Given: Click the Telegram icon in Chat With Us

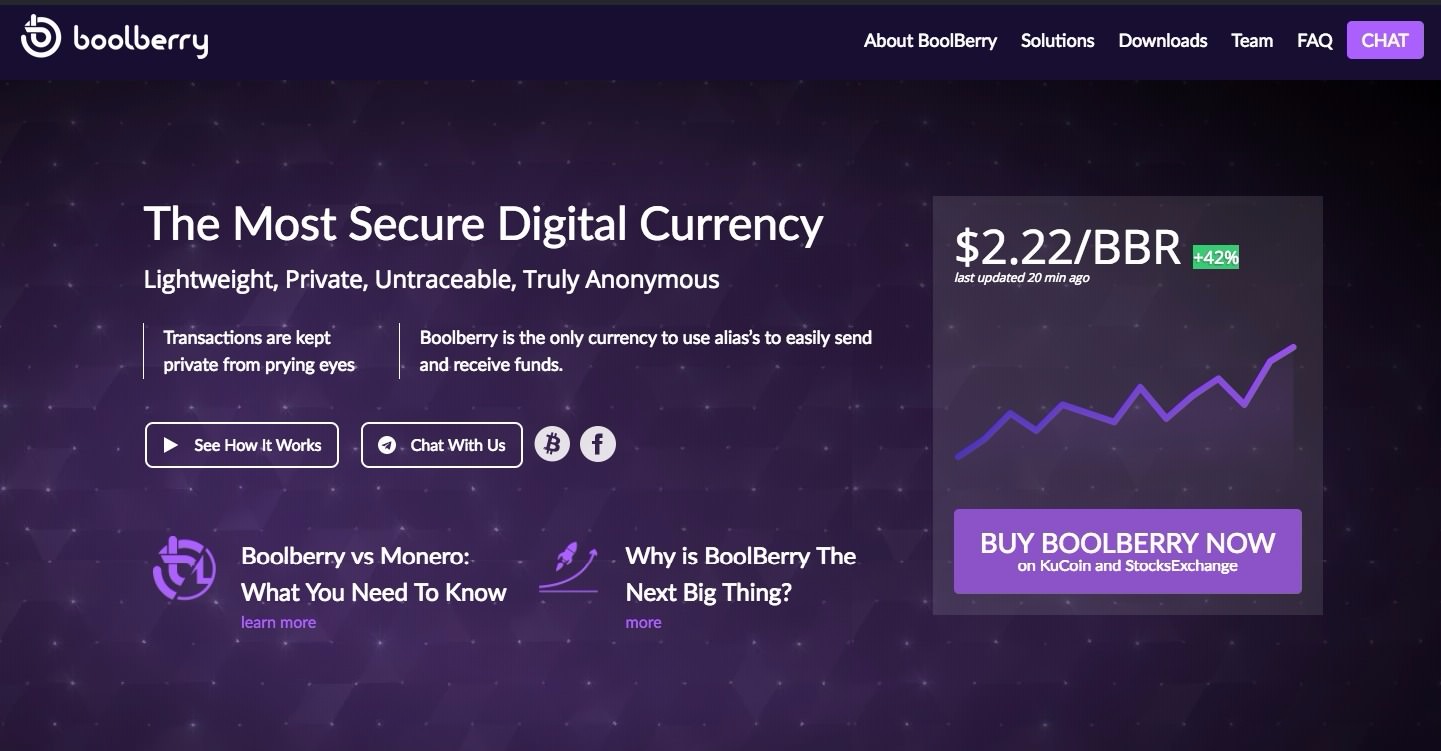Looking at the screenshot, I should coord(387,445).
